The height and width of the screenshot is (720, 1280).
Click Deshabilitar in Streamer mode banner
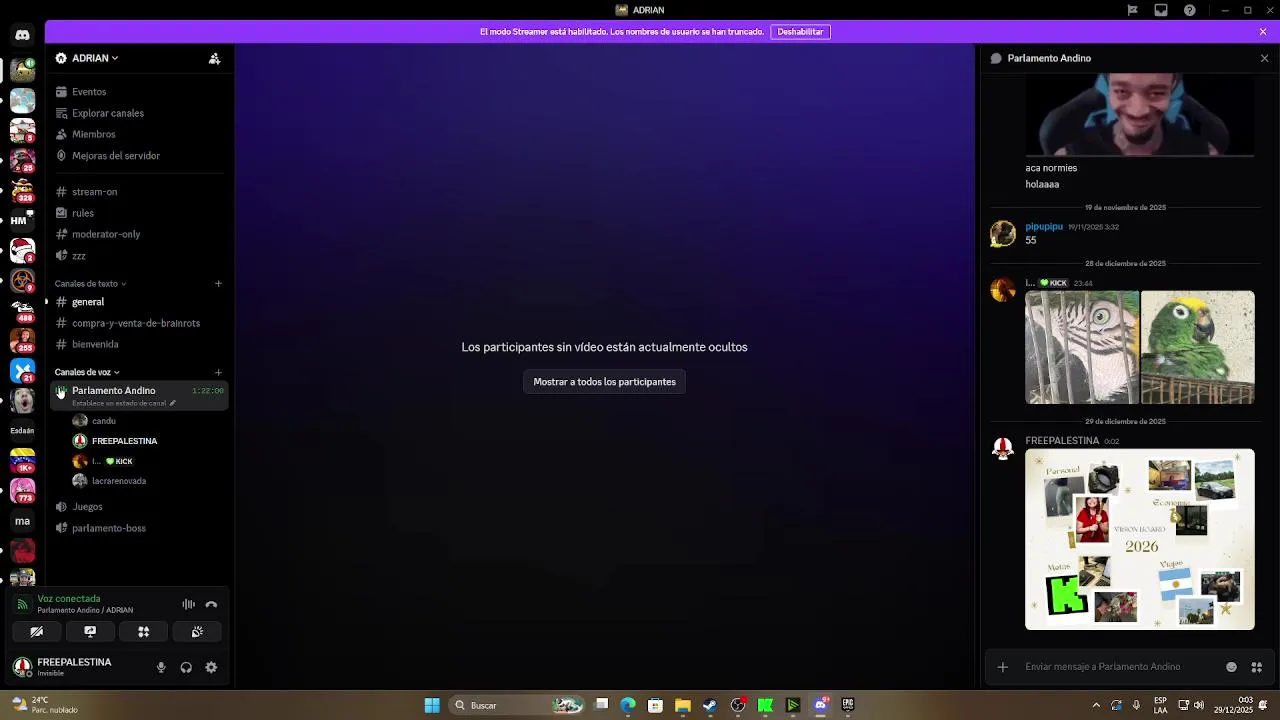[800, 32]
